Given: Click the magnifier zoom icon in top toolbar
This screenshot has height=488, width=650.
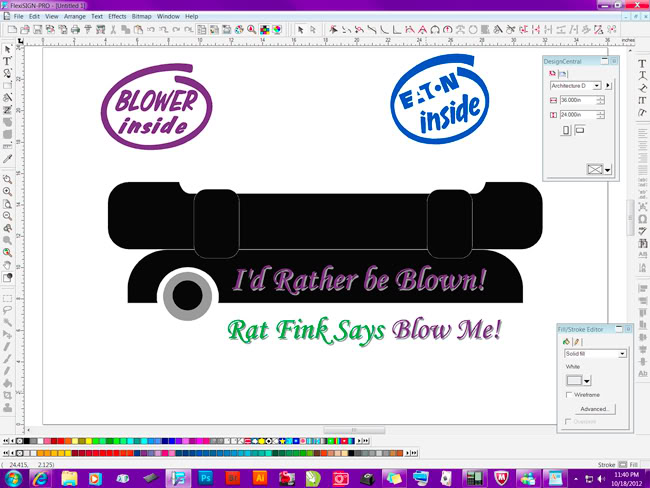Looking at the screenshot, I should tap(252, 29).
